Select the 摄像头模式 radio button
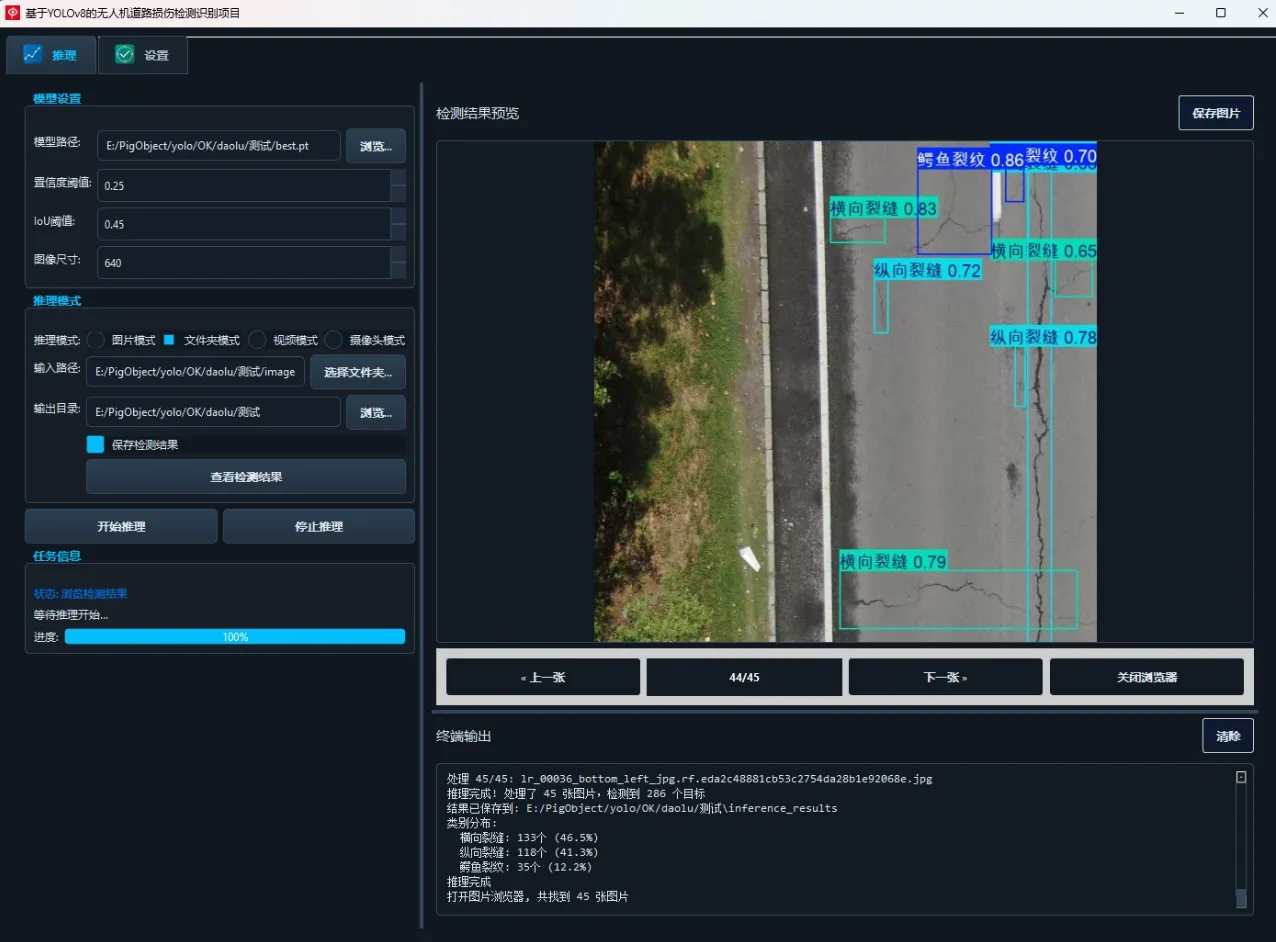The image size is (1276, 942). (333, 340)
